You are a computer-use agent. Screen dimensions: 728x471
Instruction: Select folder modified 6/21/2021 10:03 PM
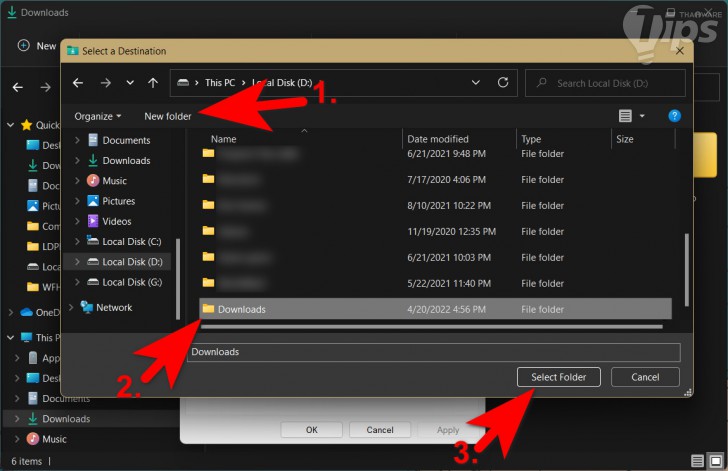tap(436, 257)
